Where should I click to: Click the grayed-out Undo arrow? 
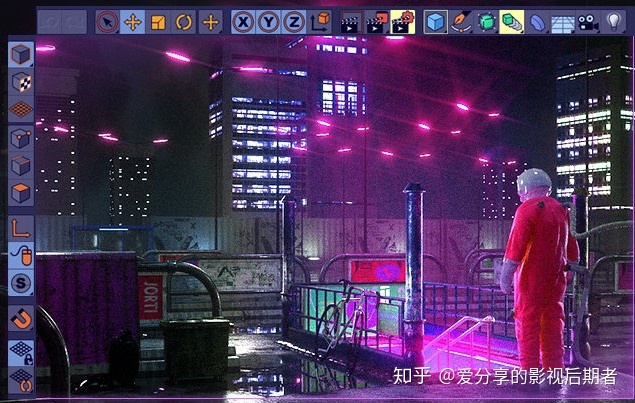50,22
